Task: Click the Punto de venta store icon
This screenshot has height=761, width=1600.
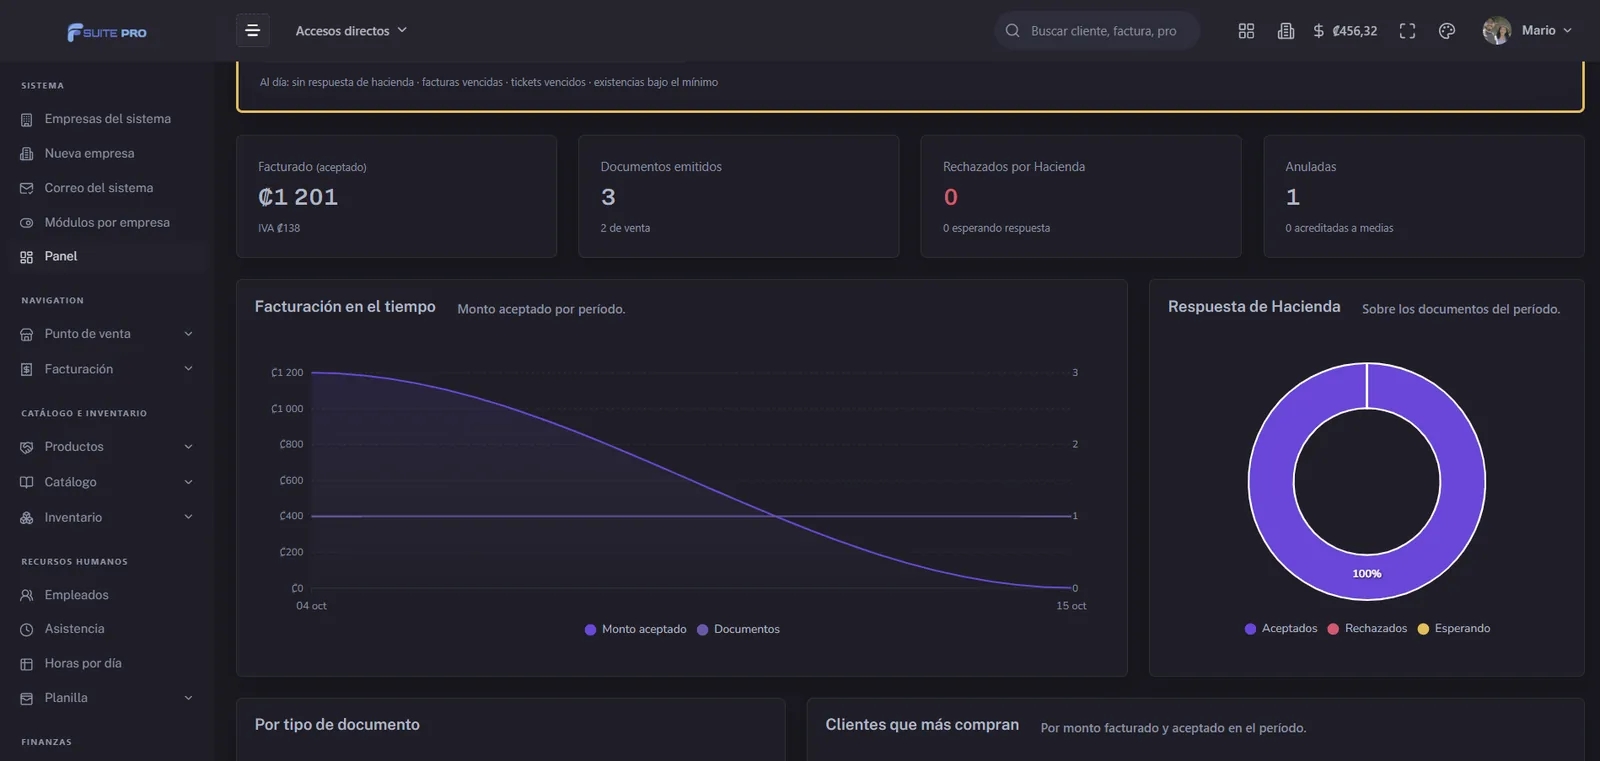Action: 27,335
